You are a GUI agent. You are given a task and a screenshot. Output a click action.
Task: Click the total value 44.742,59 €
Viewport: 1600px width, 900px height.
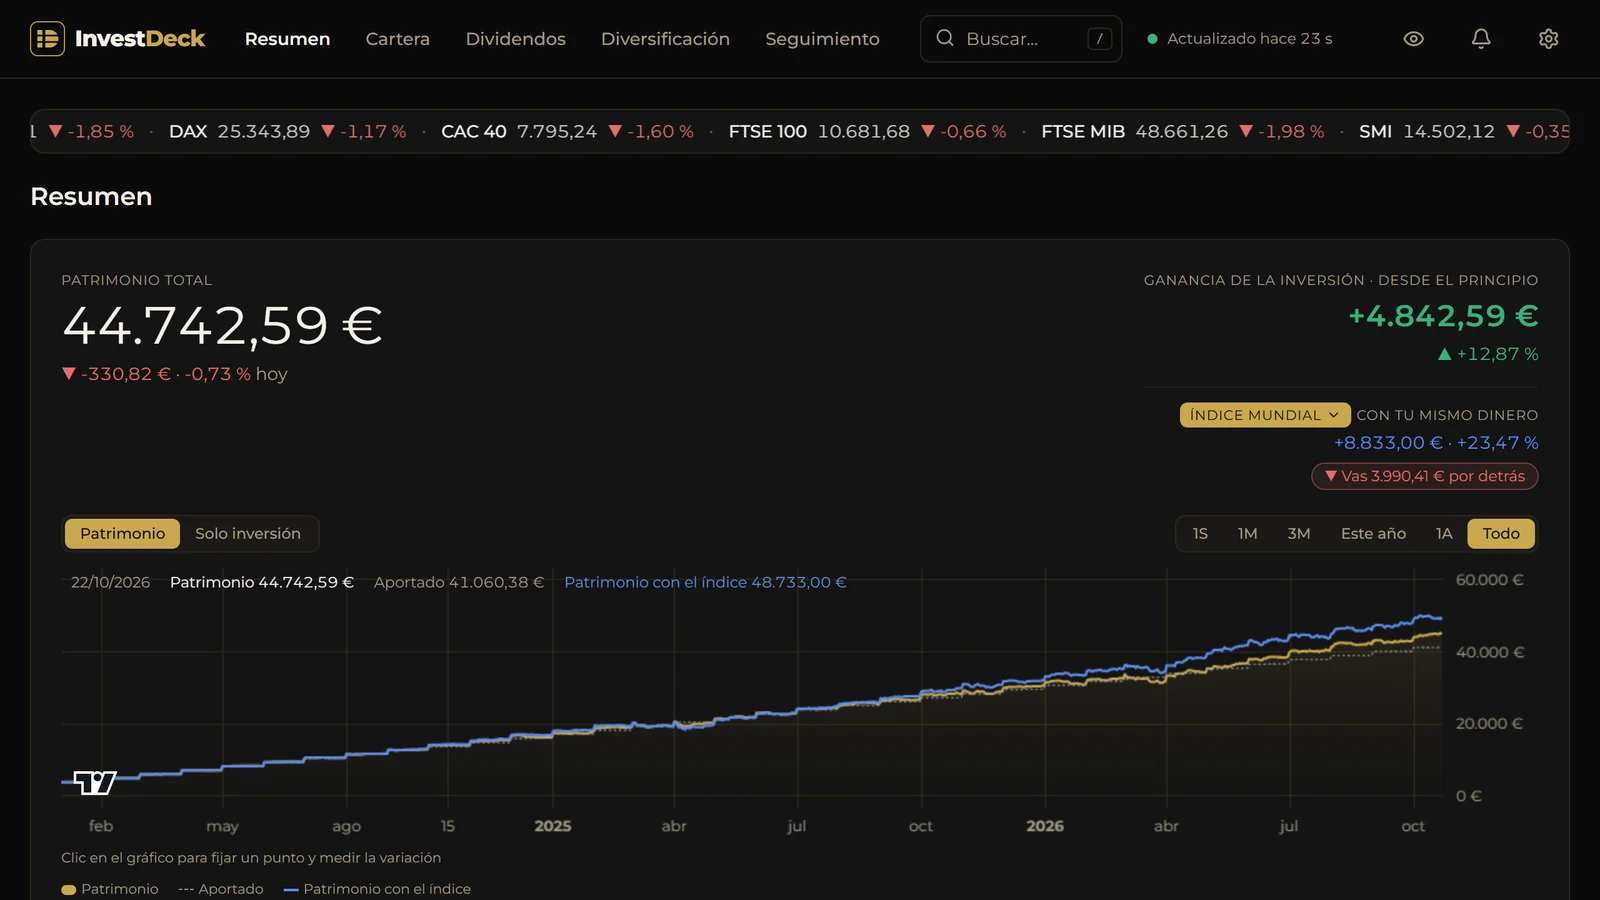pos(223,326)
